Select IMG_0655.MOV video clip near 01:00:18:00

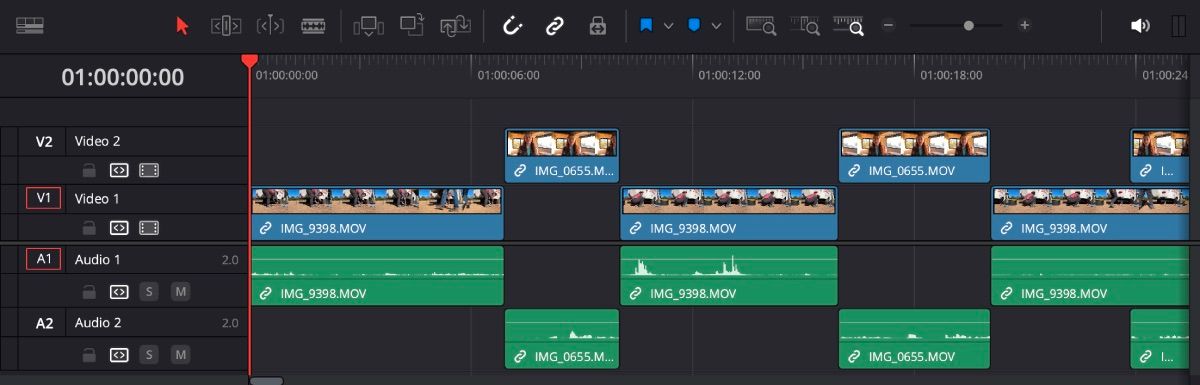914,156
